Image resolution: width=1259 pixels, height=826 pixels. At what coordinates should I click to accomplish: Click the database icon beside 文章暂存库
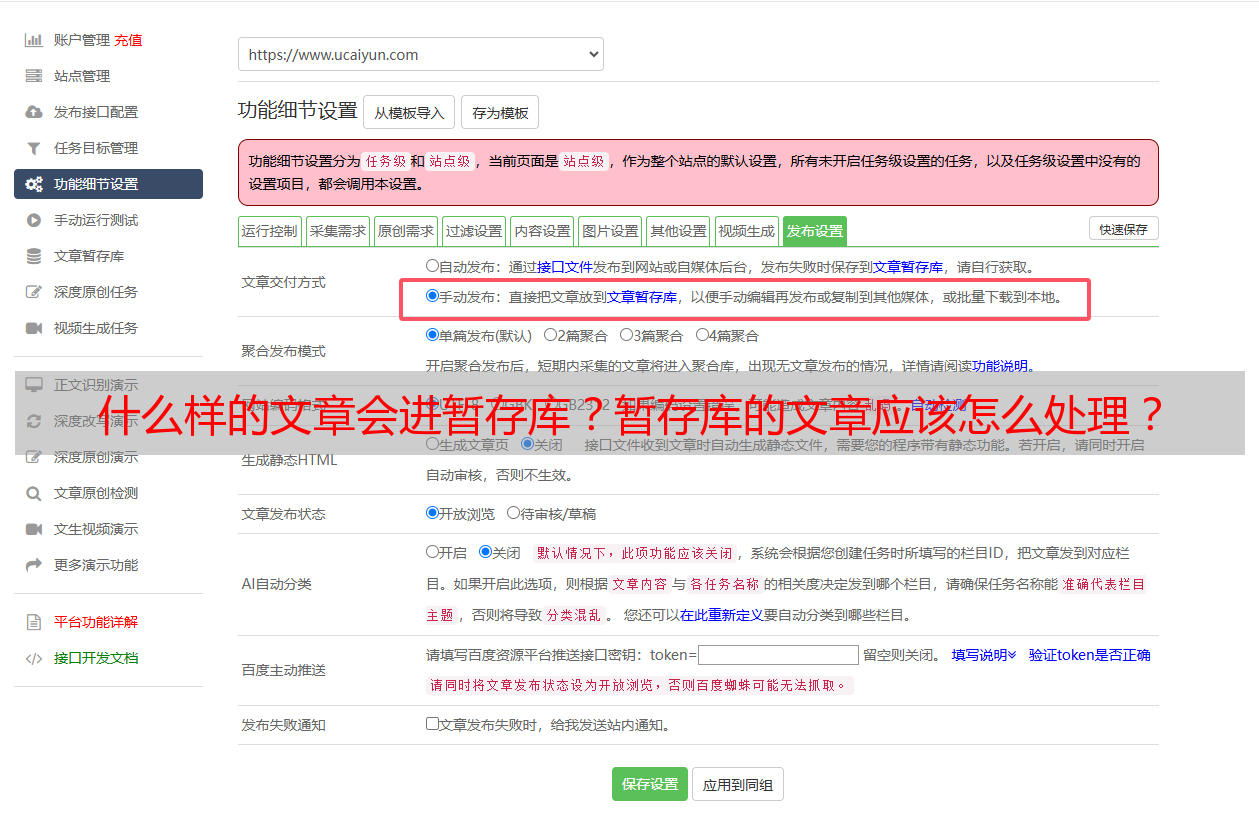point(34,256)
